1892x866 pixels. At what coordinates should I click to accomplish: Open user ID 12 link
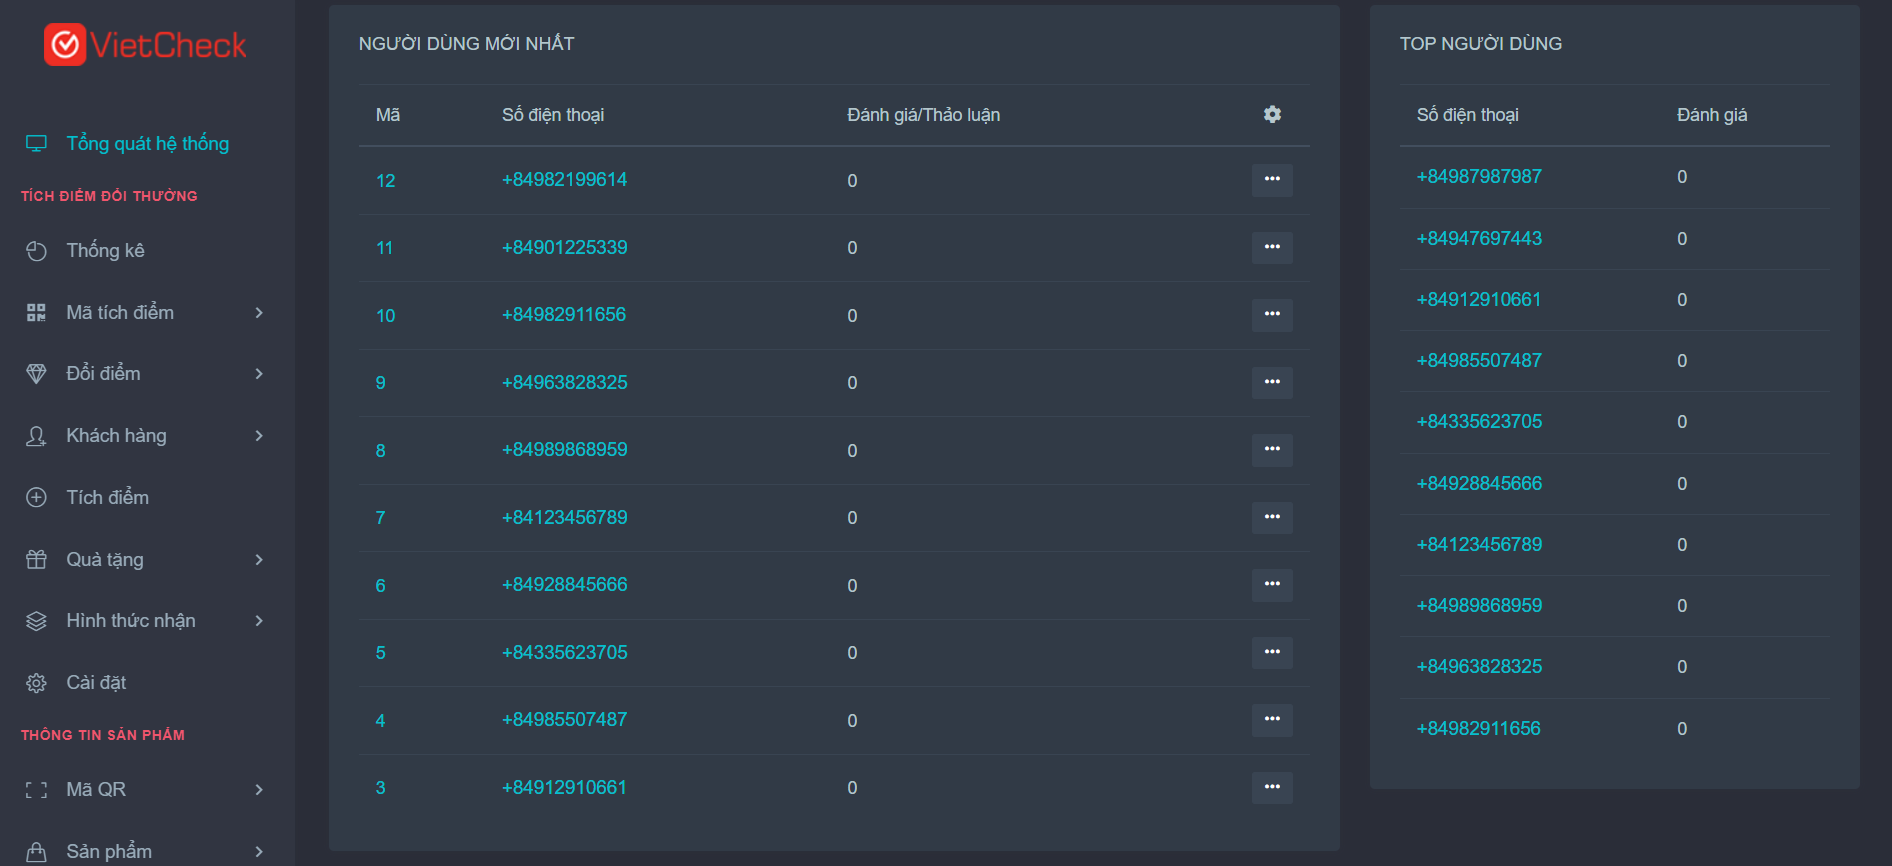[x=385, y=181]
